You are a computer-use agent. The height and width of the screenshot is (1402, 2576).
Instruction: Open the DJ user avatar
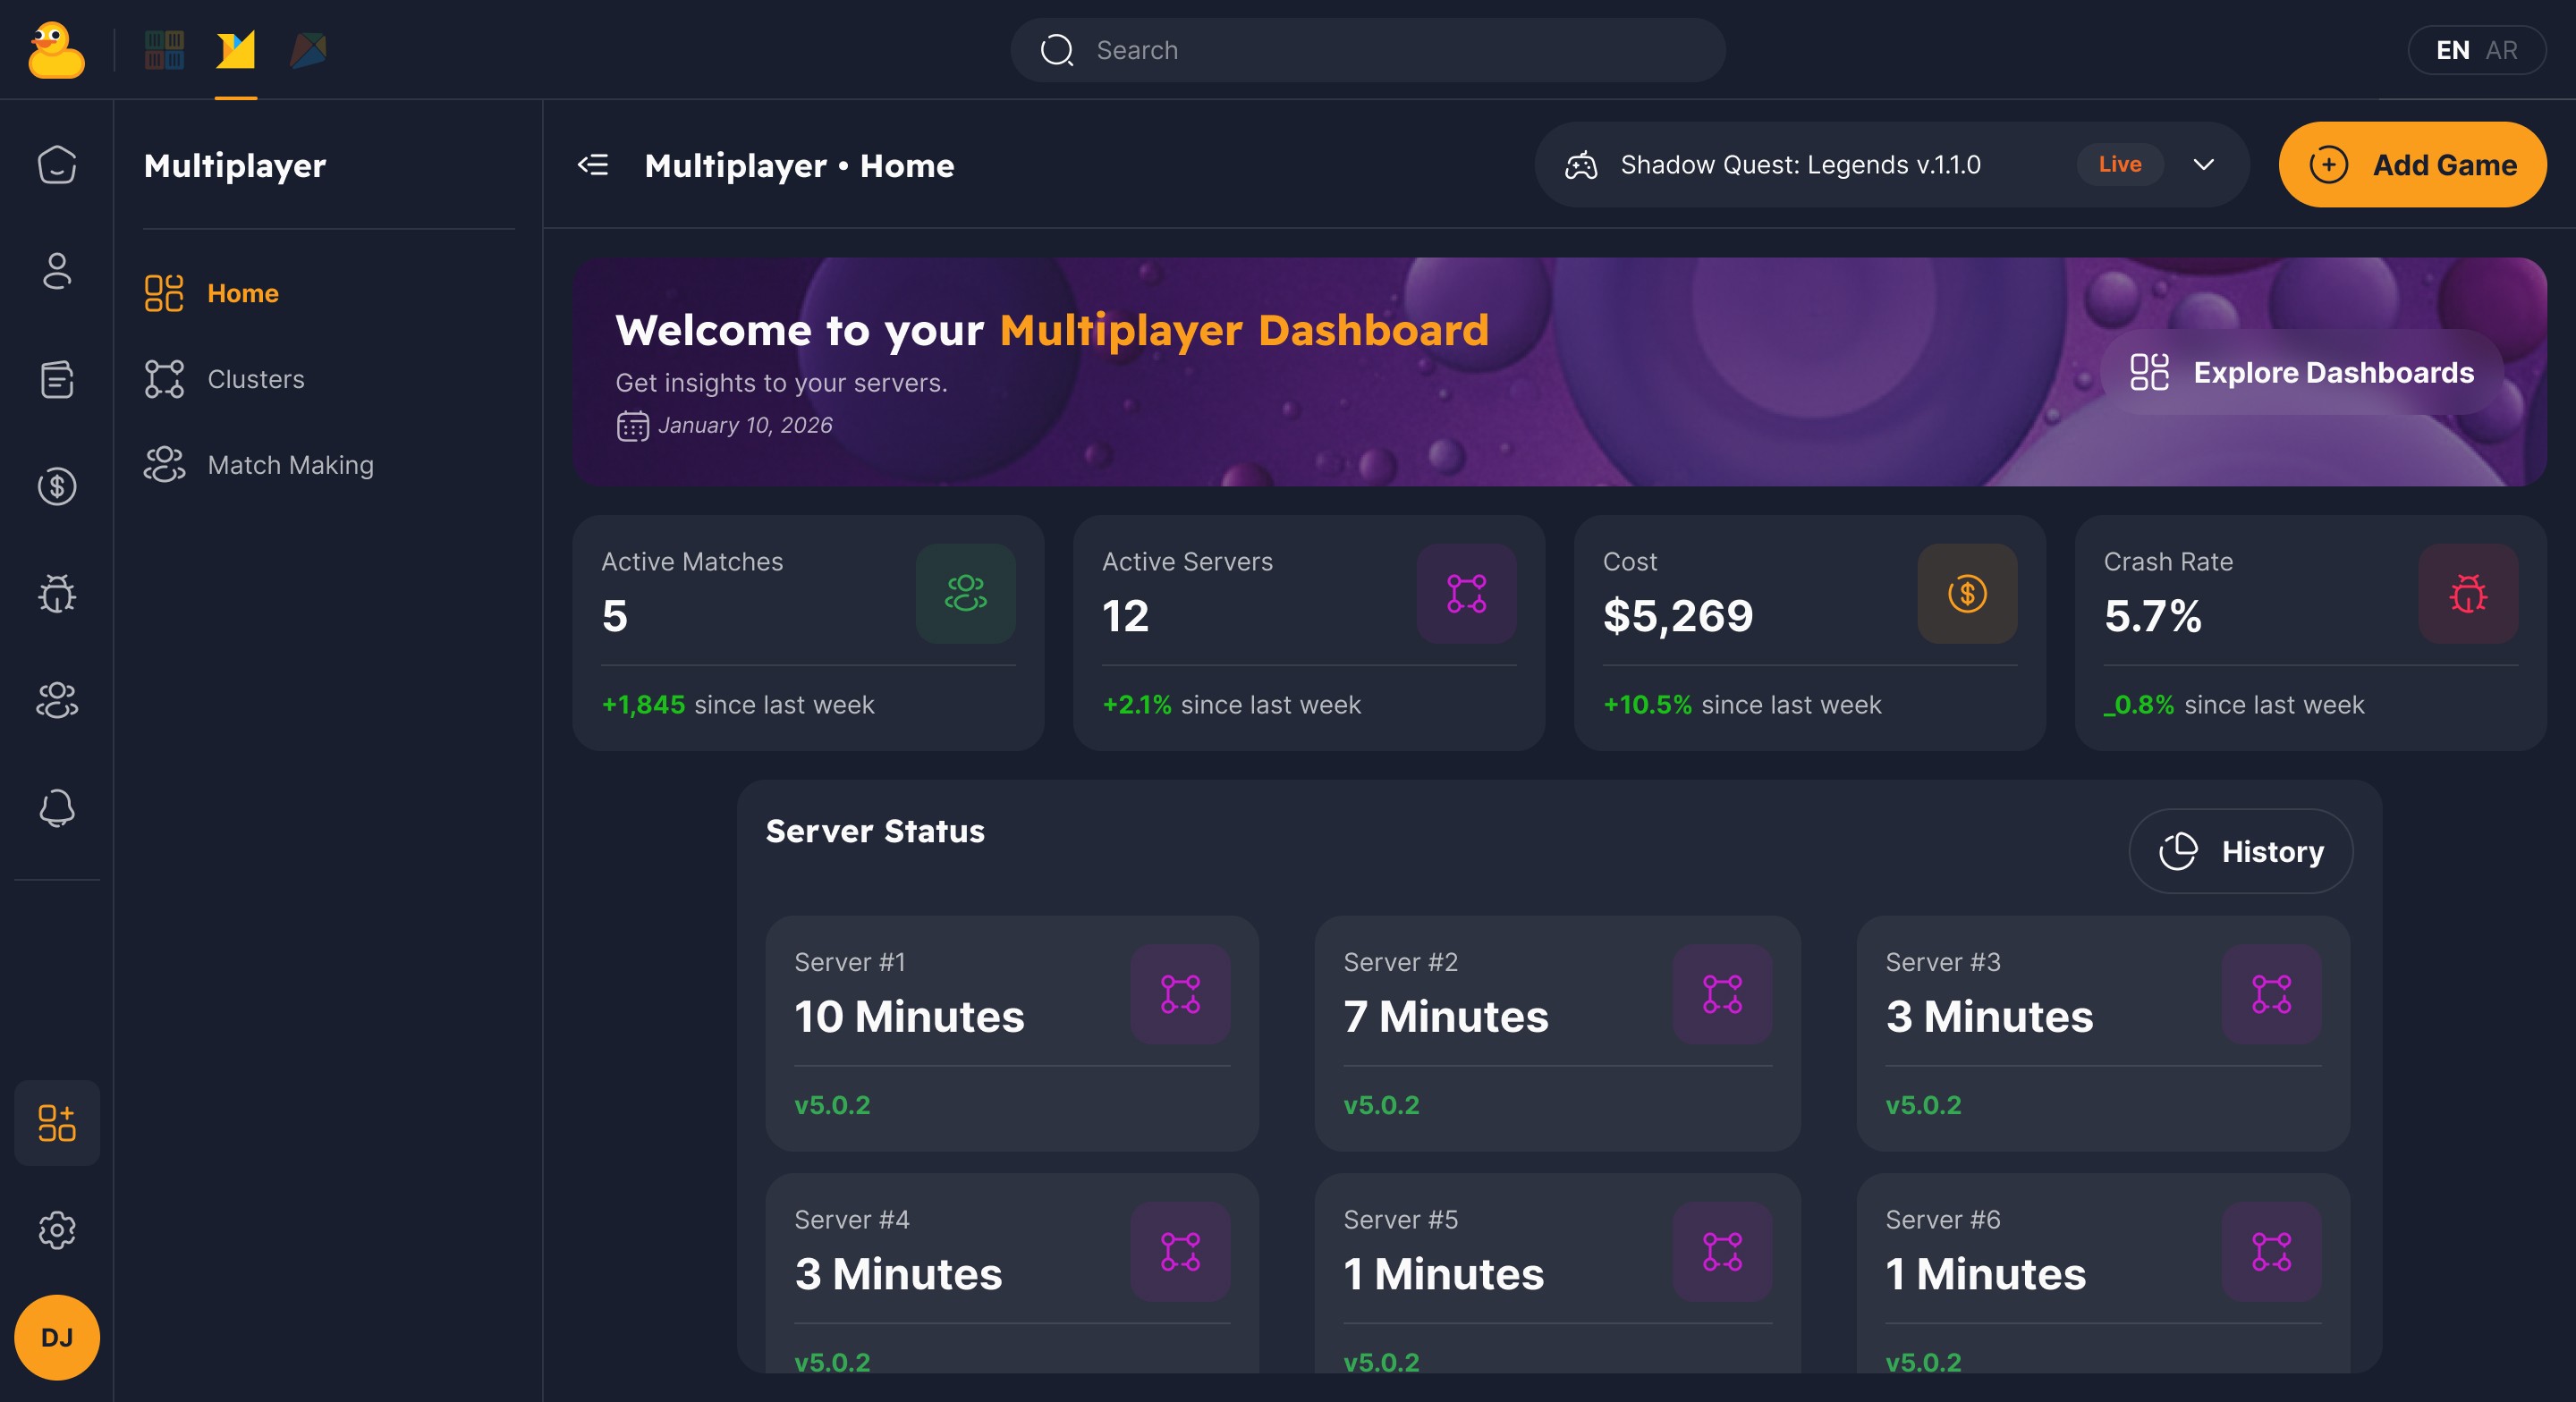coord(57,1337)
